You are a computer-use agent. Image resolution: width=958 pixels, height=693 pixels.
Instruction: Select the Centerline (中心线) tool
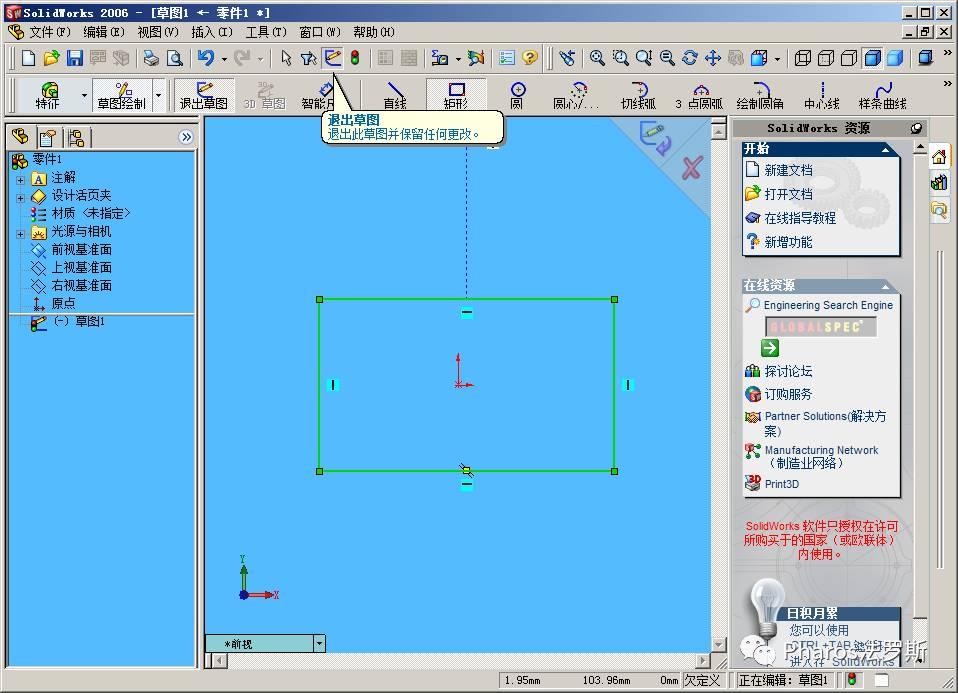click(x=822, y=95)
